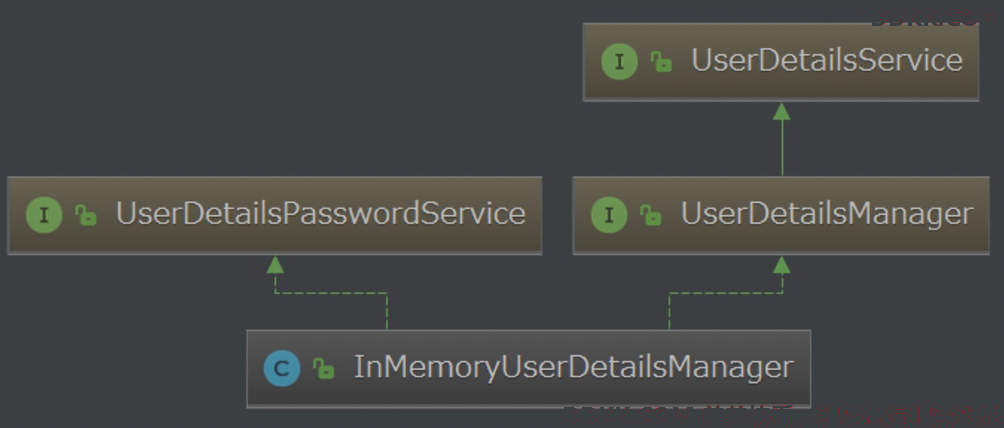This screenshot has width=1004, height=428.
Task: Click empty canvas area left of UserDetailsService
Action: (288, 83)
